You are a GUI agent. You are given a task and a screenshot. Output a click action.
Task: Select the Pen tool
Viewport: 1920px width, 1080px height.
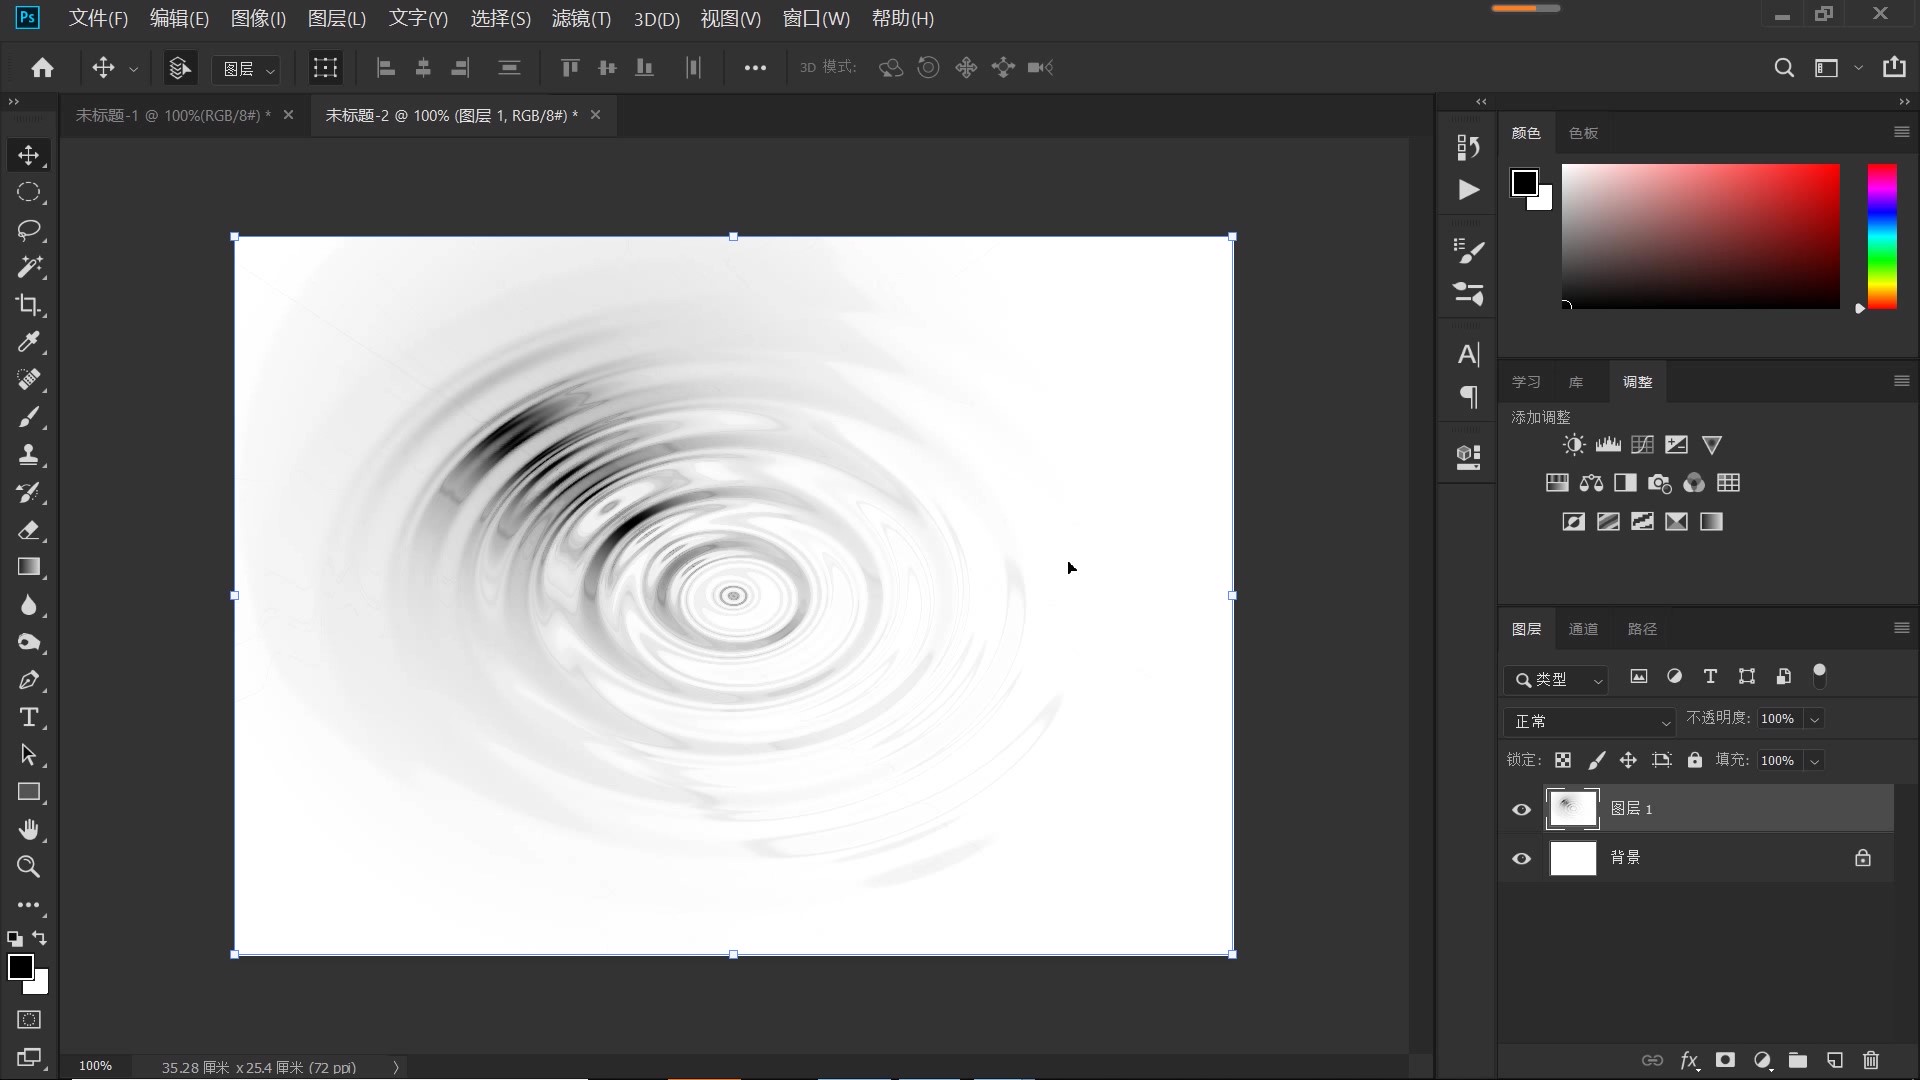click(x=29, y=680)
